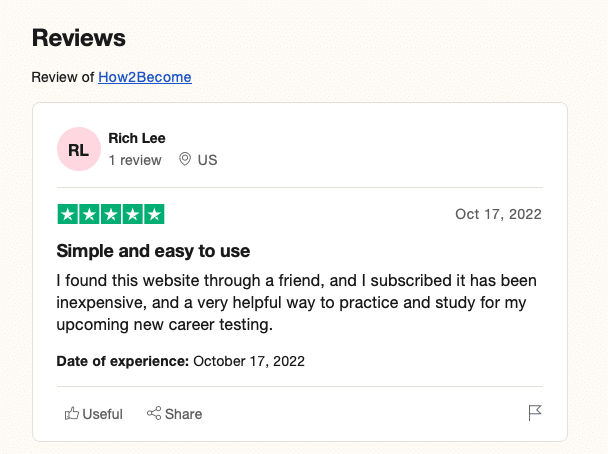This screenshot has height=454, width=608.
Task: Click the share nodes icon
Action: point(154,414)
